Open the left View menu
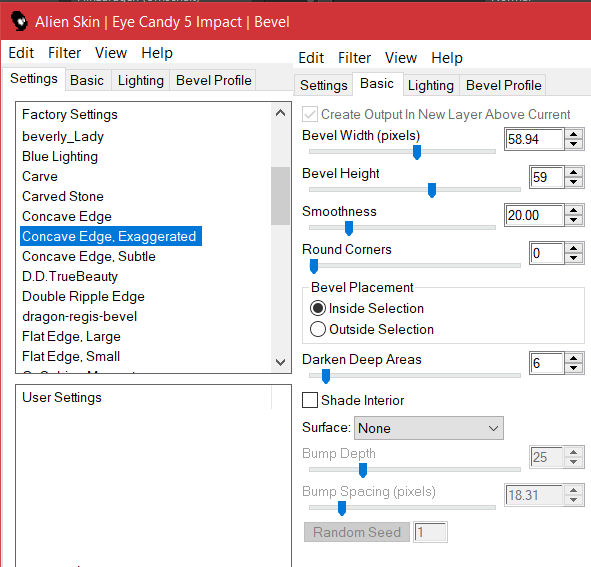The image size is (591, 567). 111,53
